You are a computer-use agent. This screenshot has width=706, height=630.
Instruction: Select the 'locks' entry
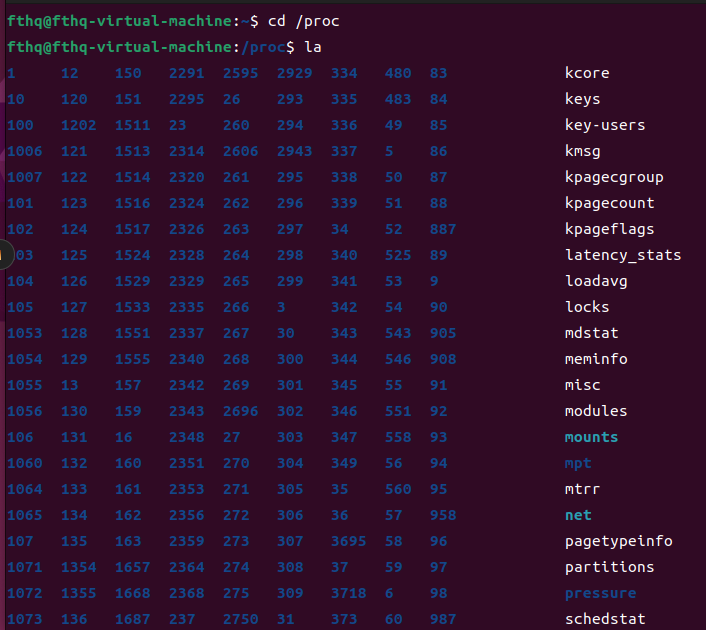click(587, 307)
